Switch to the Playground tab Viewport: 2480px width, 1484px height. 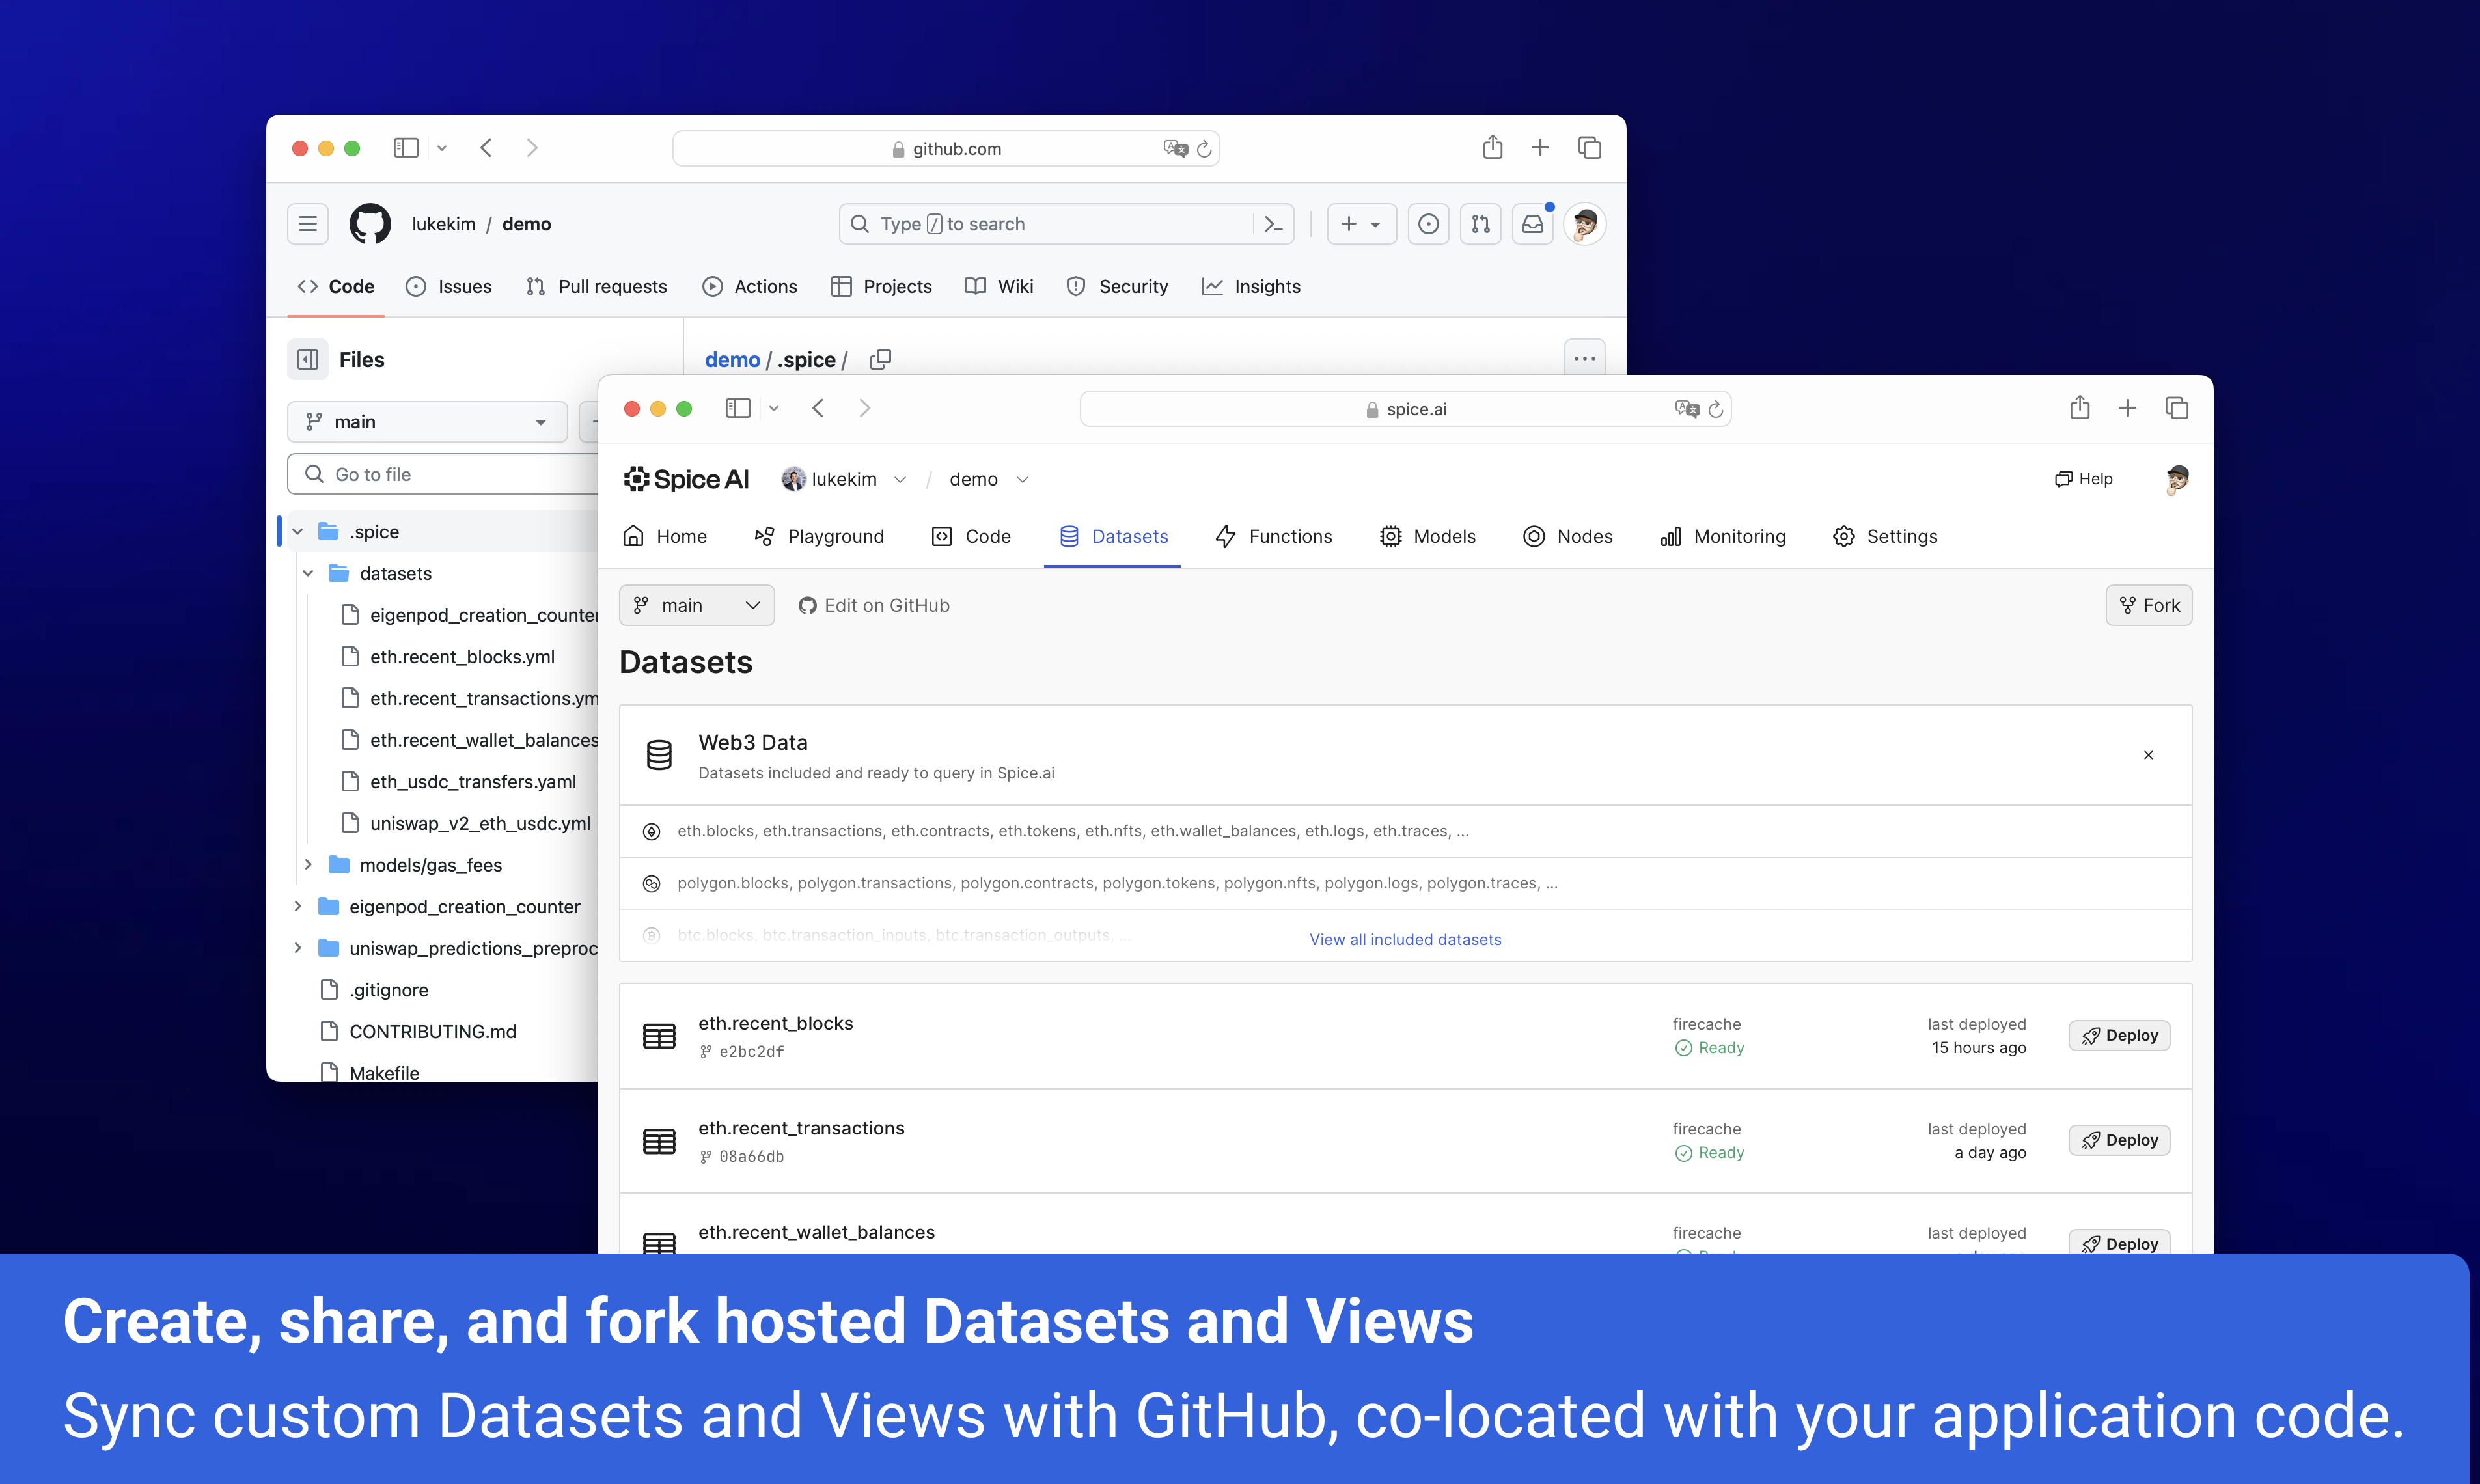819,537
